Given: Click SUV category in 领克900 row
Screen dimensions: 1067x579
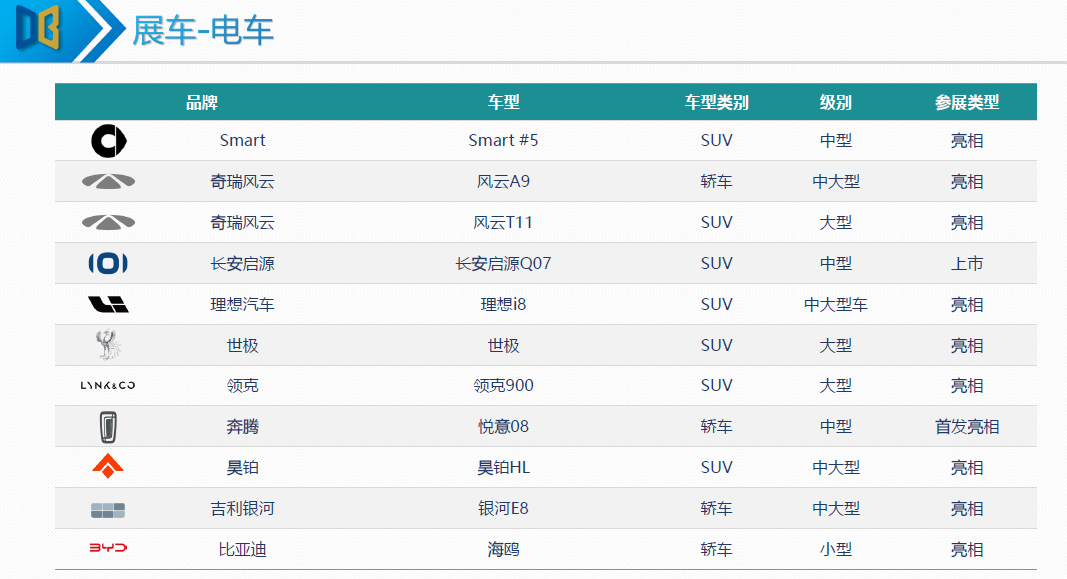Looking at the screenshot, I should (717, 386).
